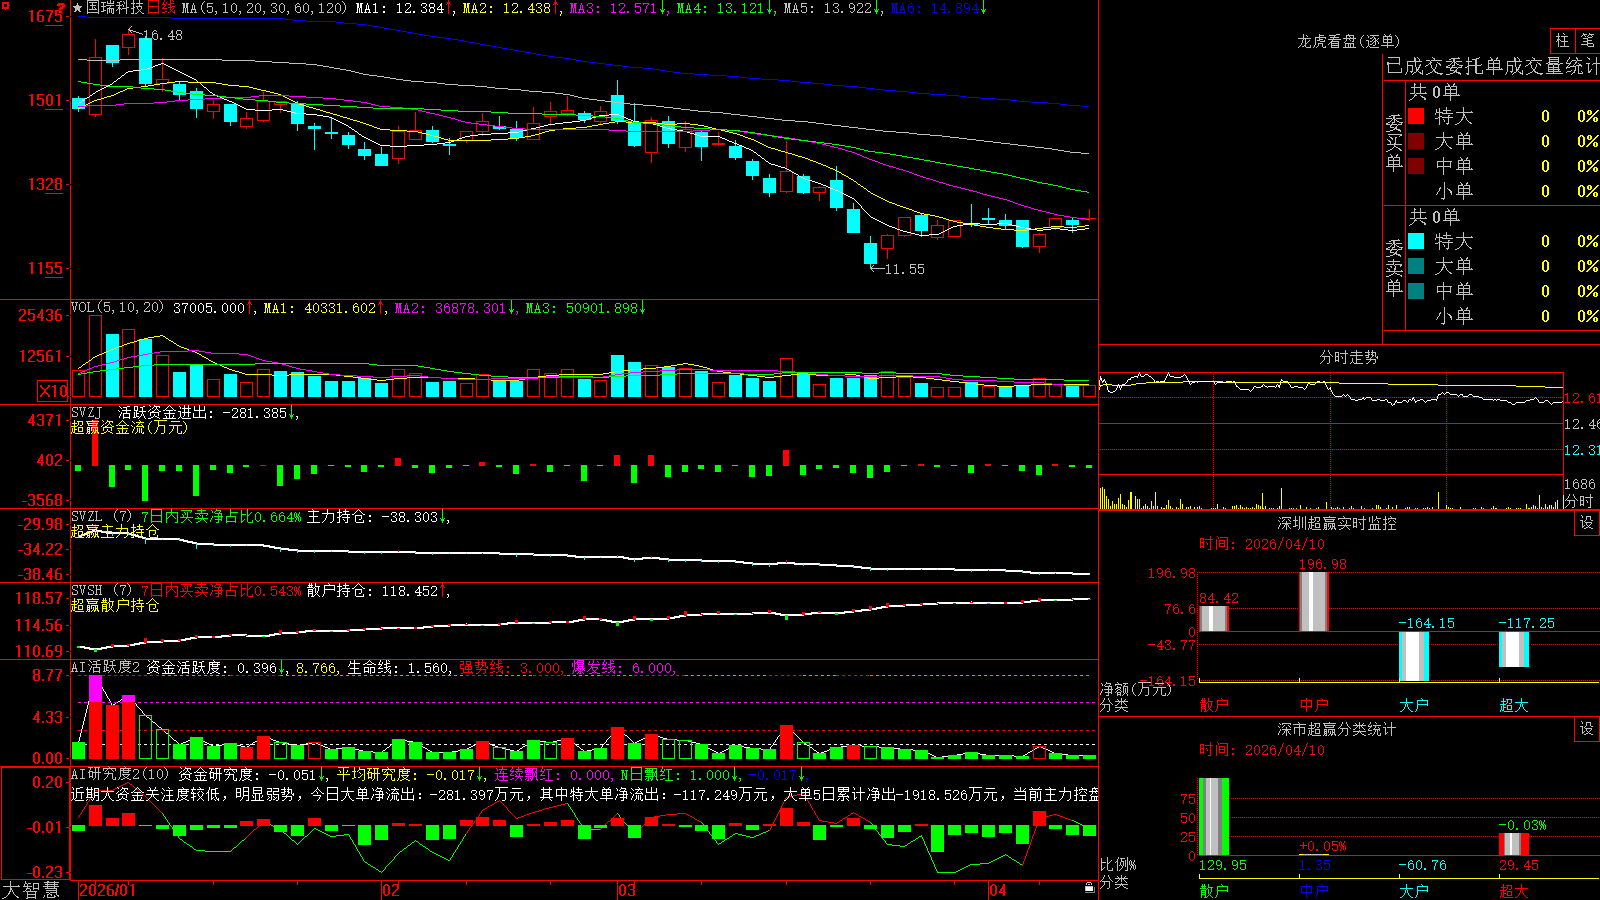Click the star icon beside 国瑞科技
This screenshot has height=900, width=1600.
tap(78, 8)
